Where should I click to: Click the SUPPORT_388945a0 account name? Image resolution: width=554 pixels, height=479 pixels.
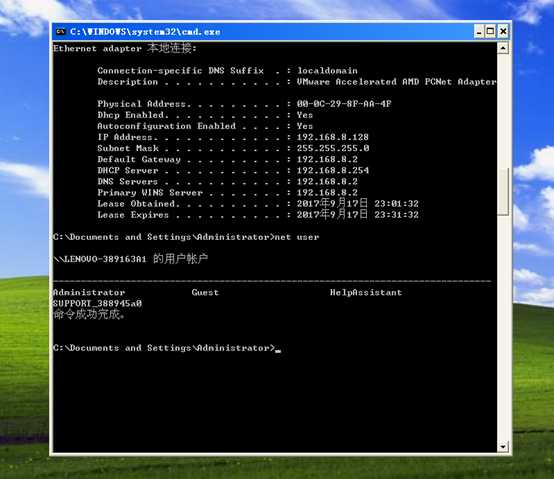click(x=97, y=303)
